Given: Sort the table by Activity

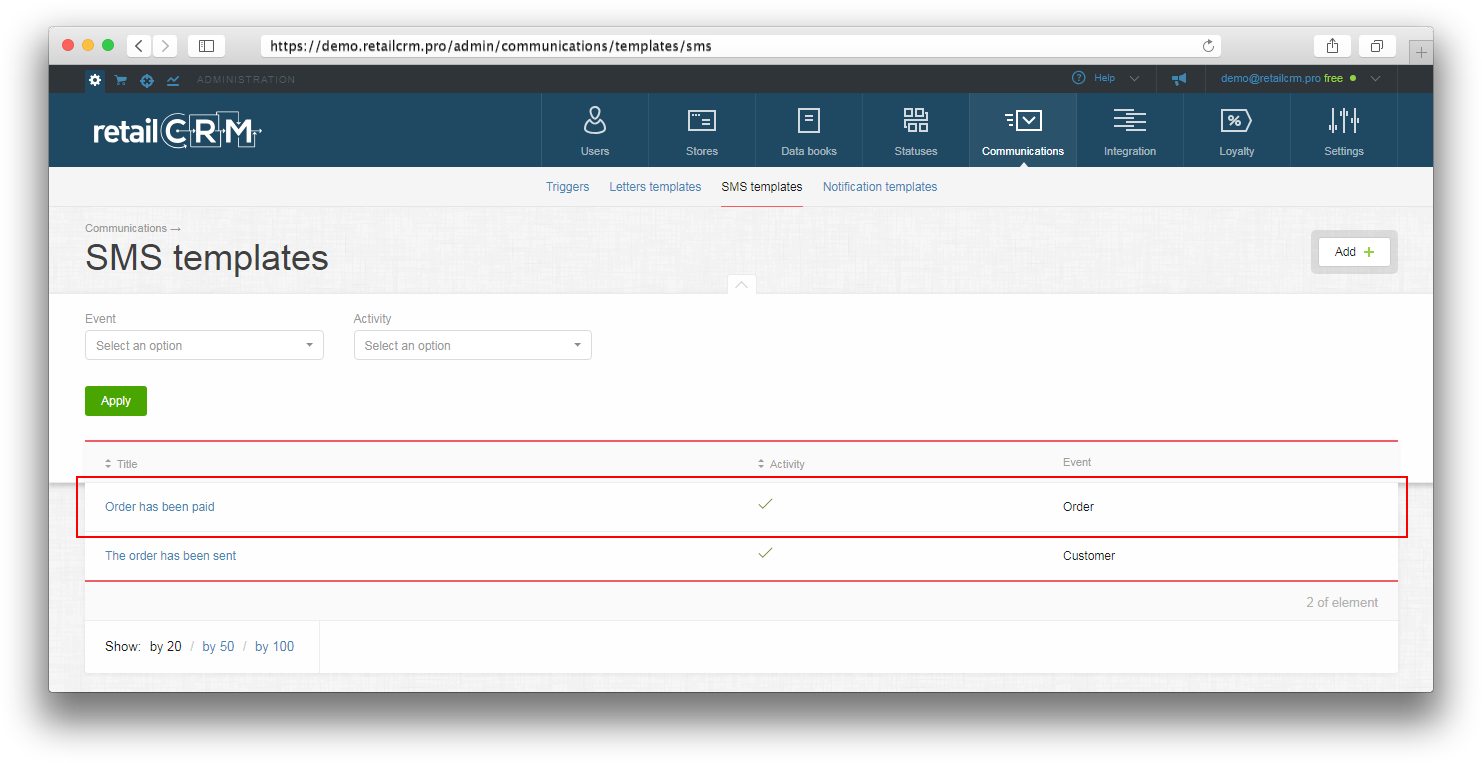Looking at the screenshot, I should 781,464.
